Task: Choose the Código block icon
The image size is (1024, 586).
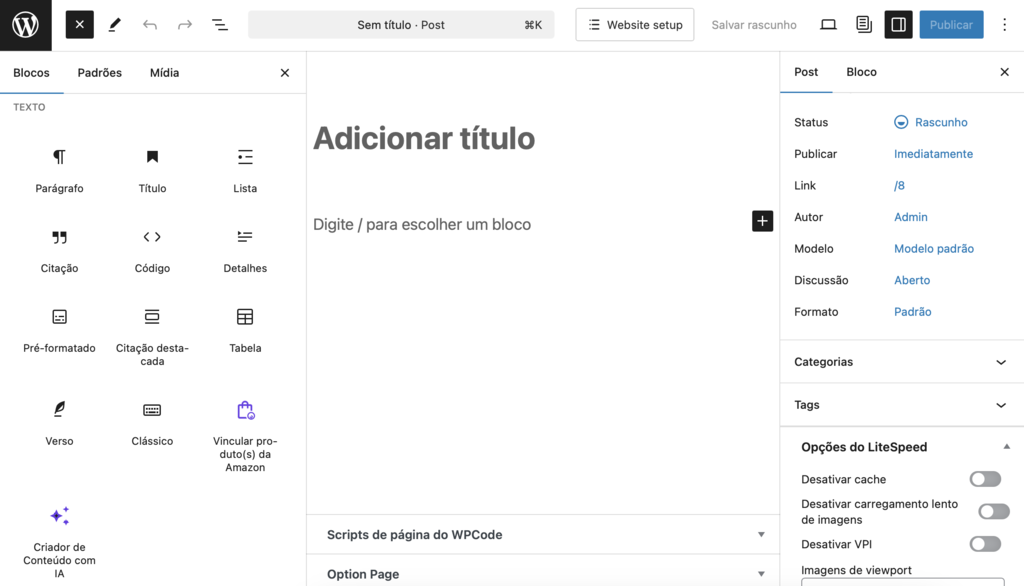Action: (x=152, y=237)
